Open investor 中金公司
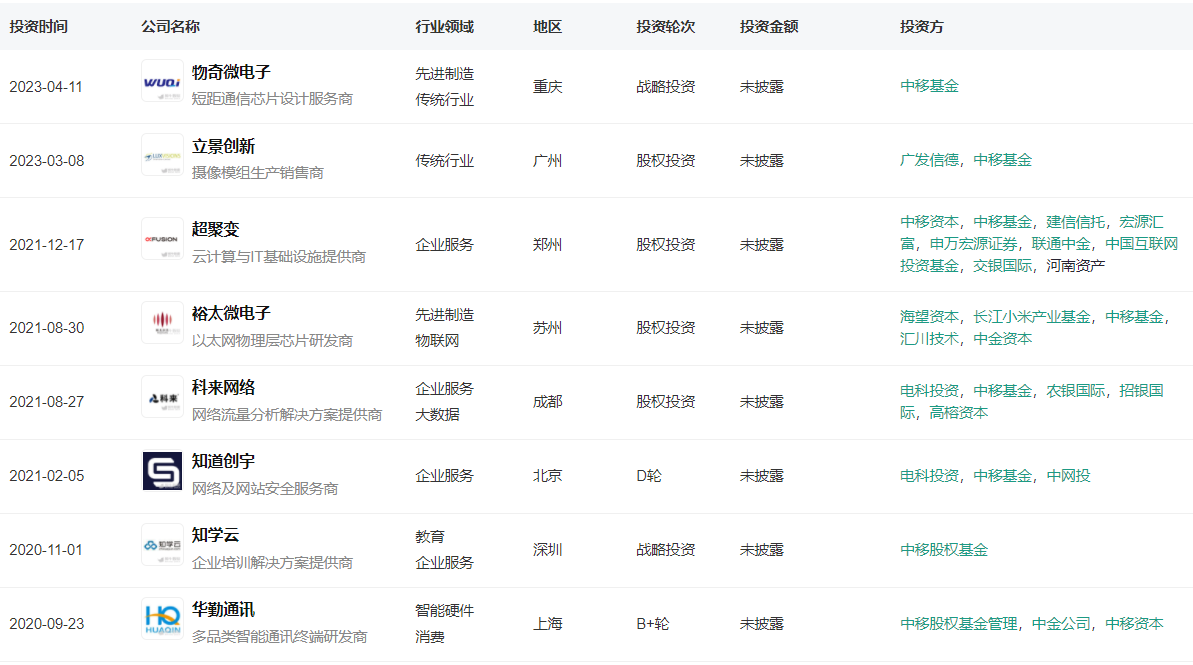The image size is (1193, 665). pos(1061,624)
